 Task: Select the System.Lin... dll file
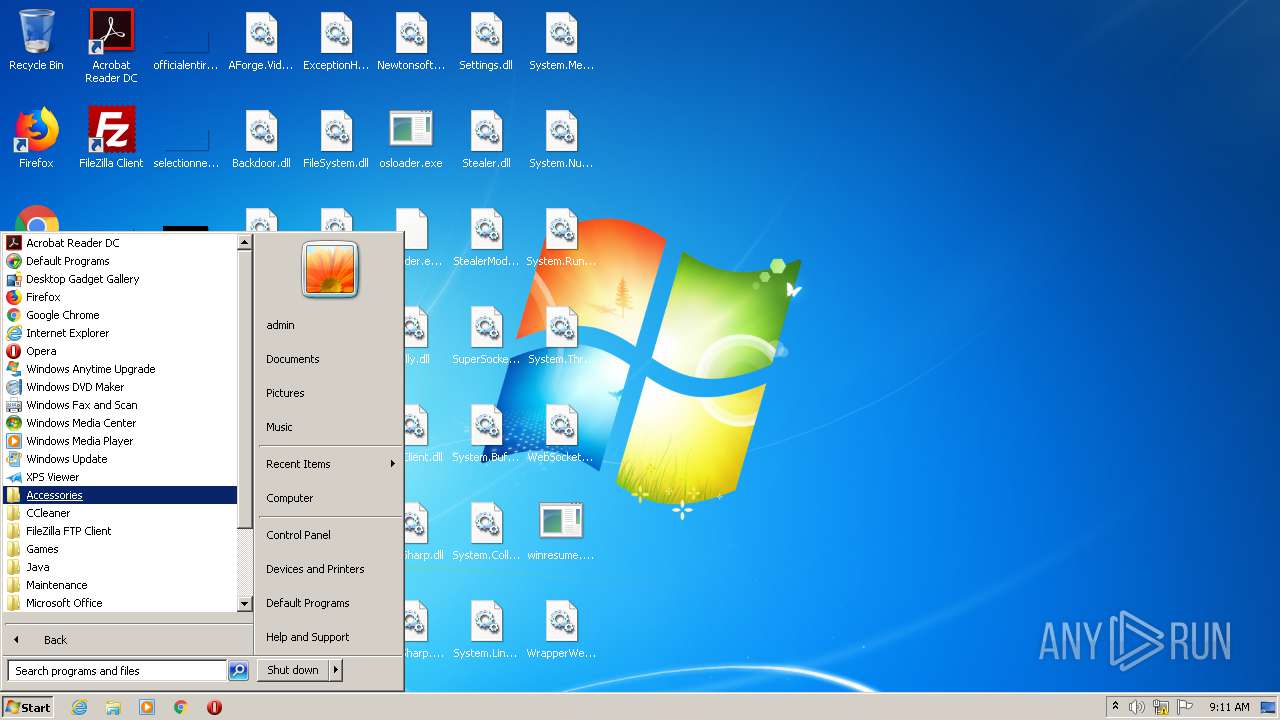coord(486,630)
